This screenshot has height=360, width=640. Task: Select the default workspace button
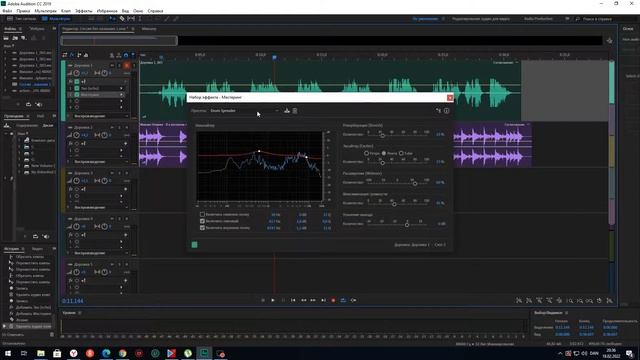(425, 19)
